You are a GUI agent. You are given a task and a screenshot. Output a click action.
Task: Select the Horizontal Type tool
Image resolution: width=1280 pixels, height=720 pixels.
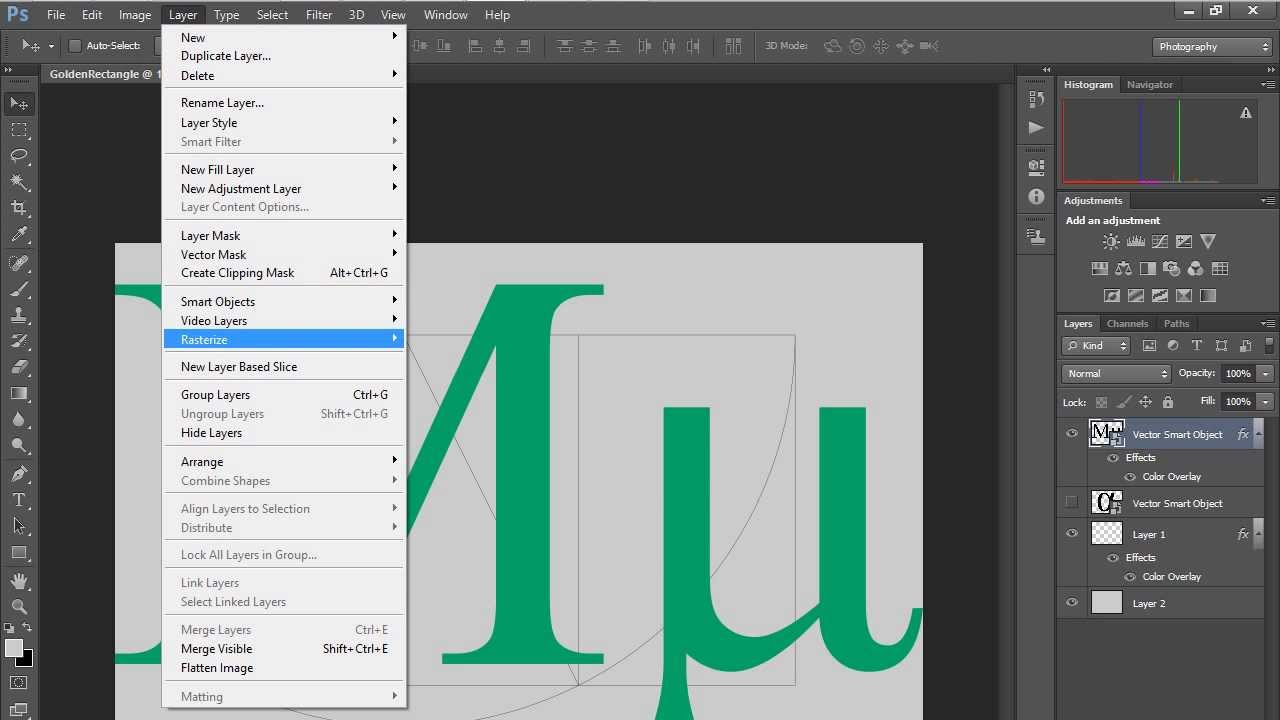[x=19, y=500]
